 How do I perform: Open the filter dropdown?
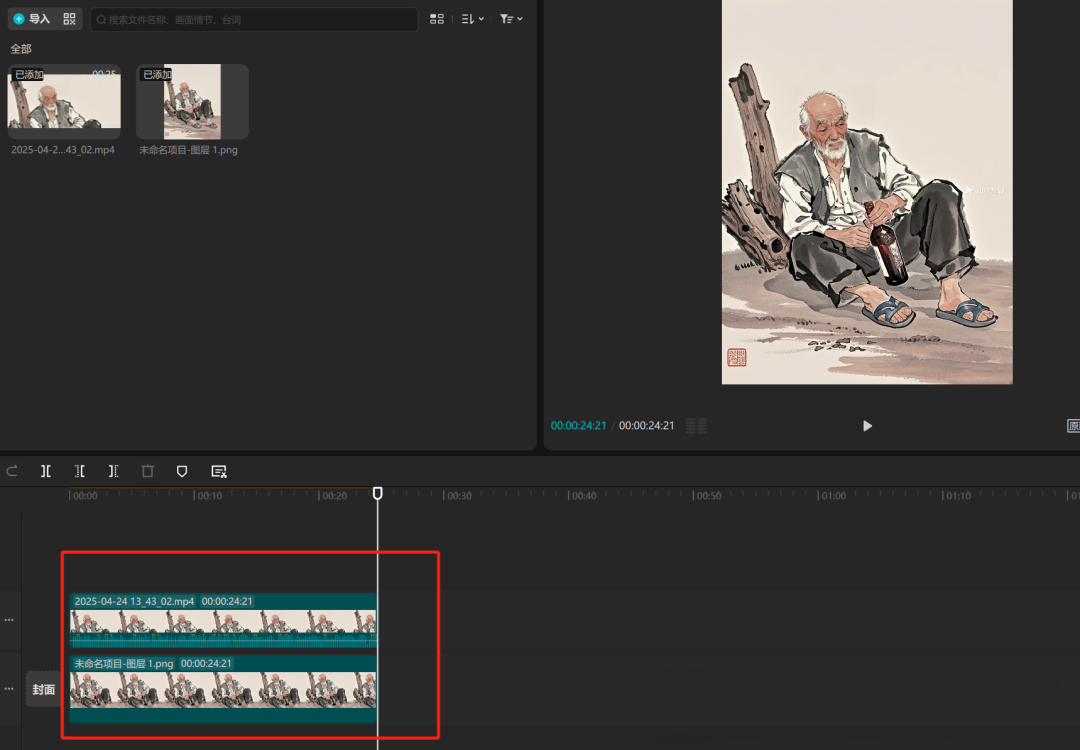click(x=511, y=19)
